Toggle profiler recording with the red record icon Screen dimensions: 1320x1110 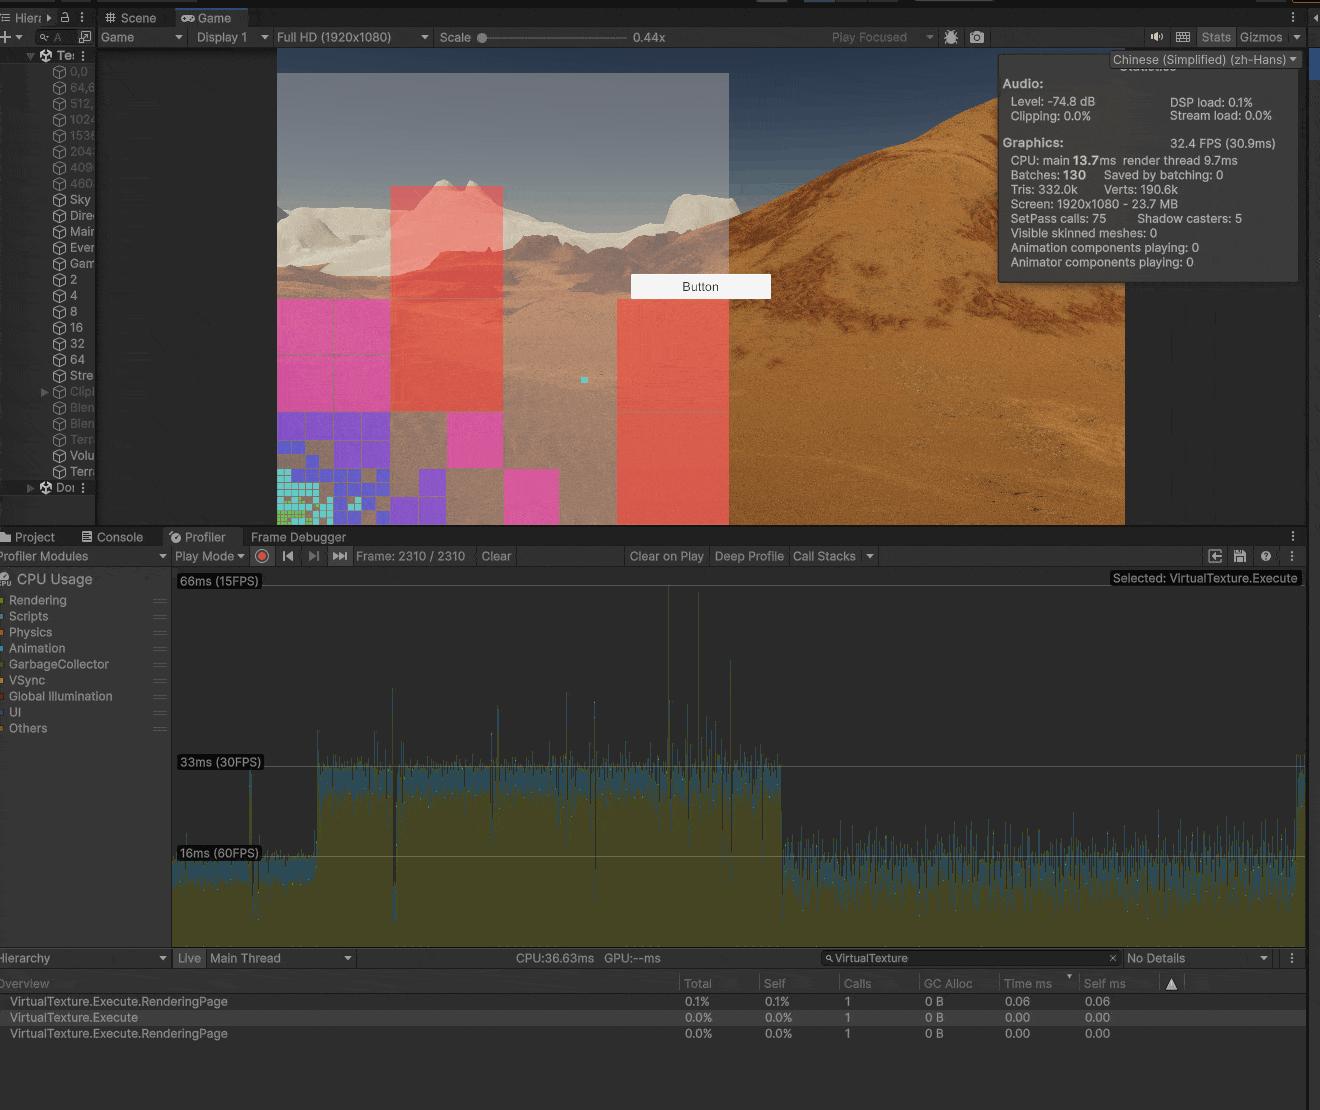click(x=262, y=556)
